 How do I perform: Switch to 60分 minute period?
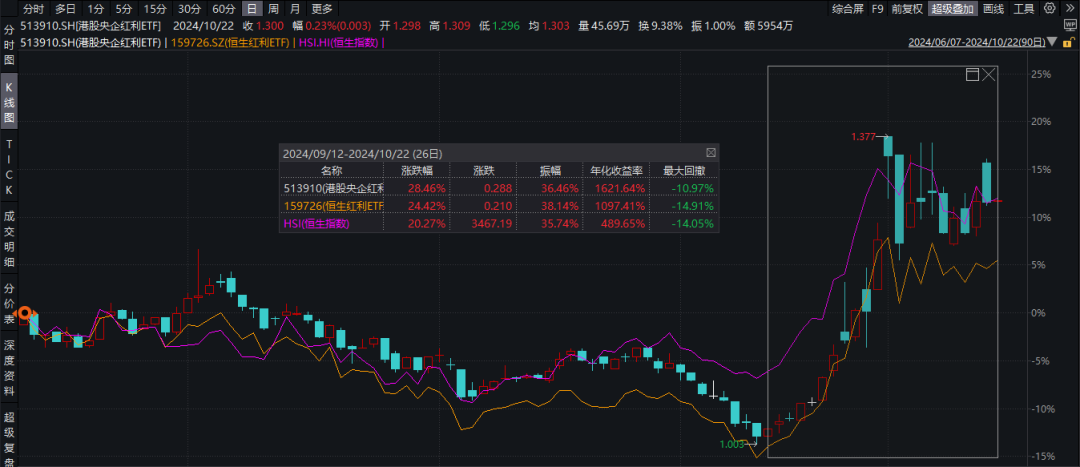pos(224,9)
